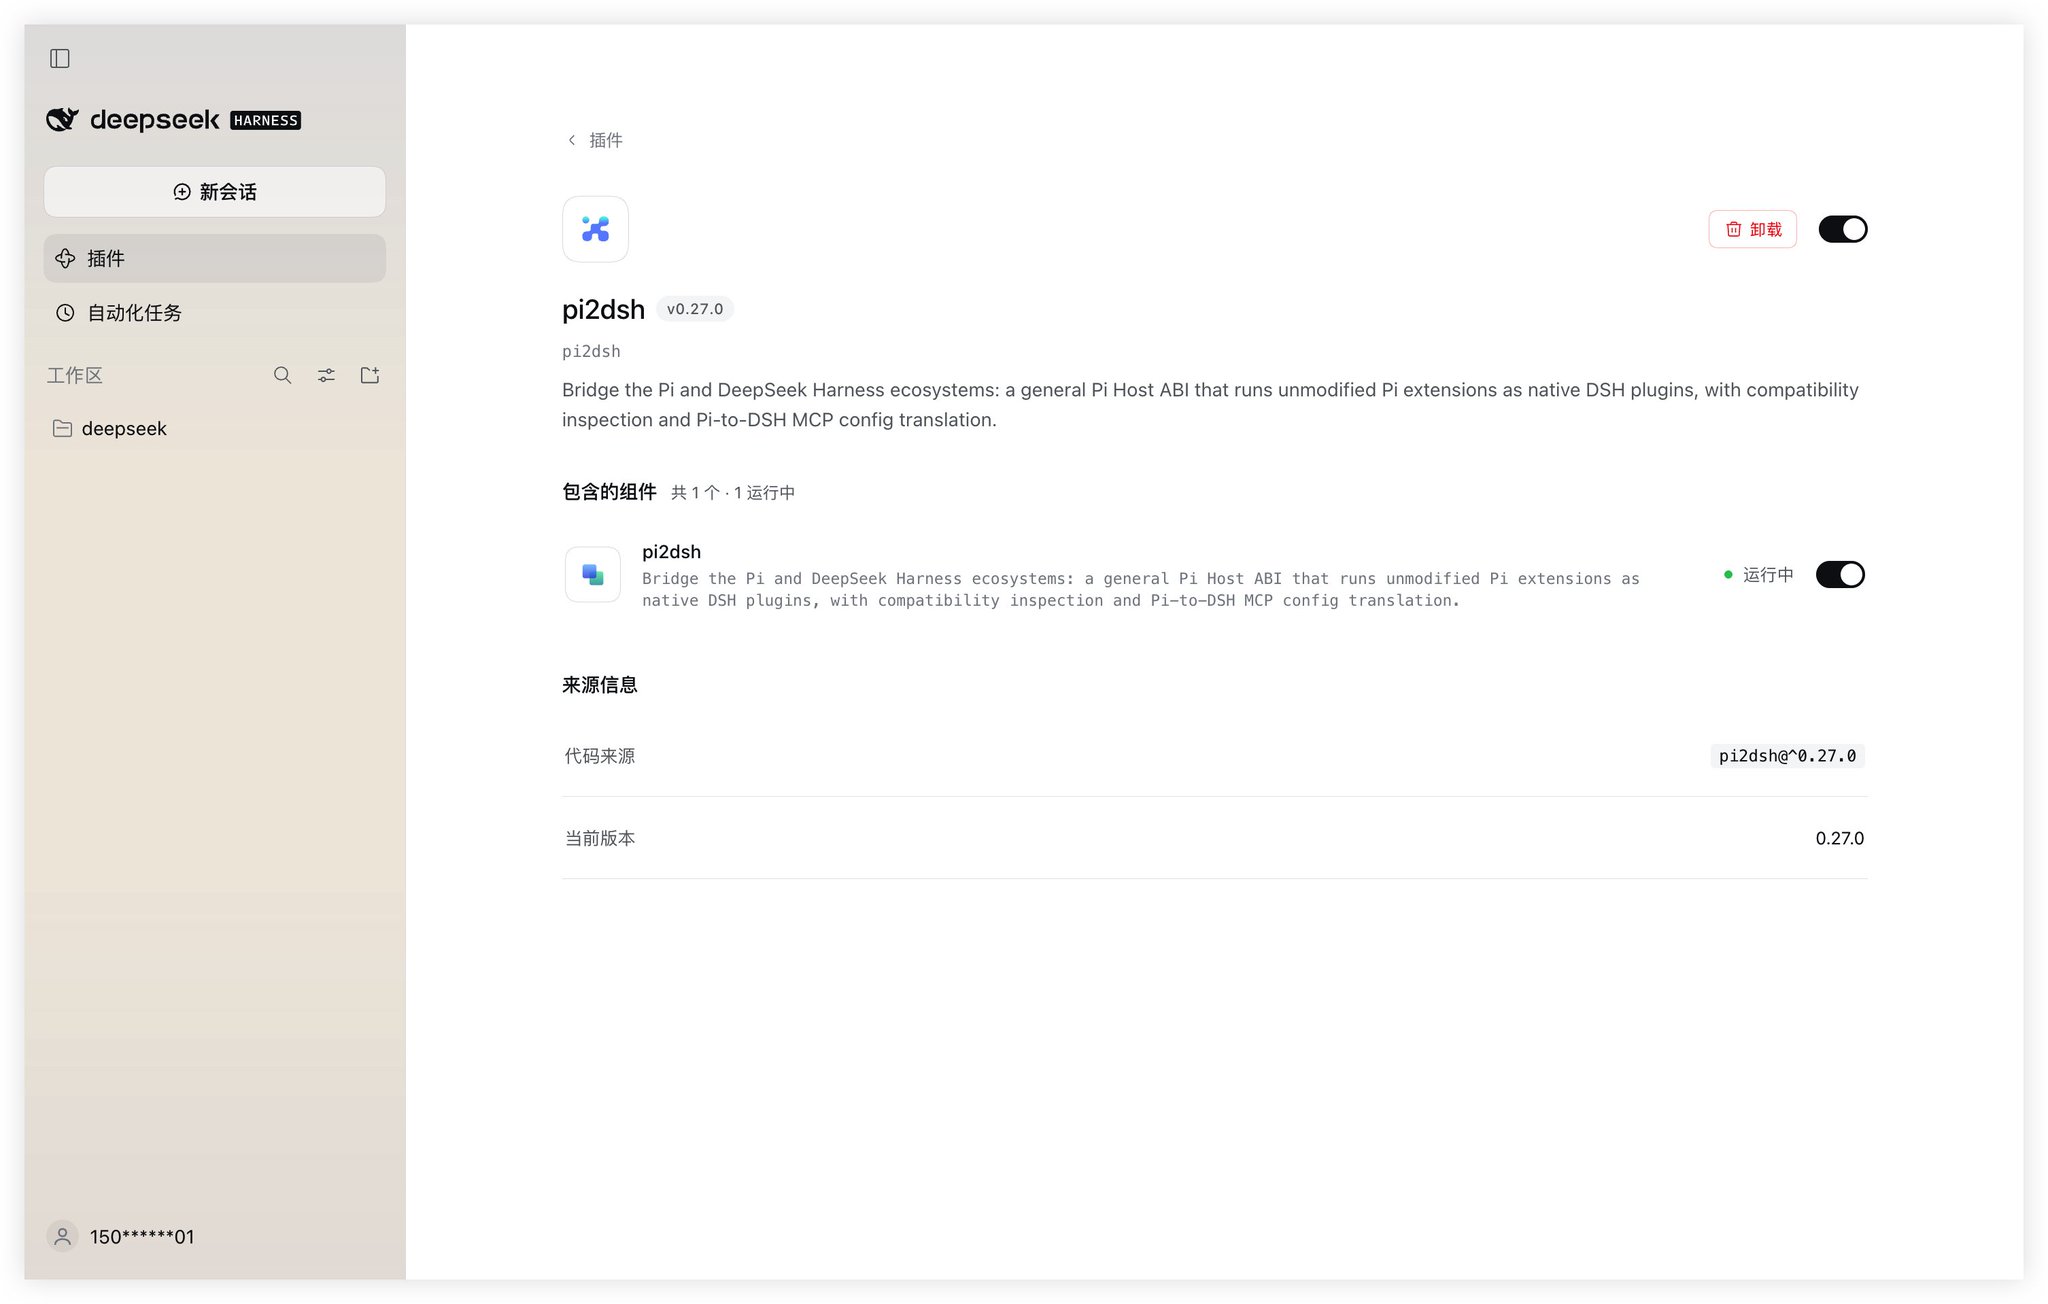Click the pi2dsh plugin logo icon
The height and width of the screenshot is (1304, 2048).
click(595, 229)
